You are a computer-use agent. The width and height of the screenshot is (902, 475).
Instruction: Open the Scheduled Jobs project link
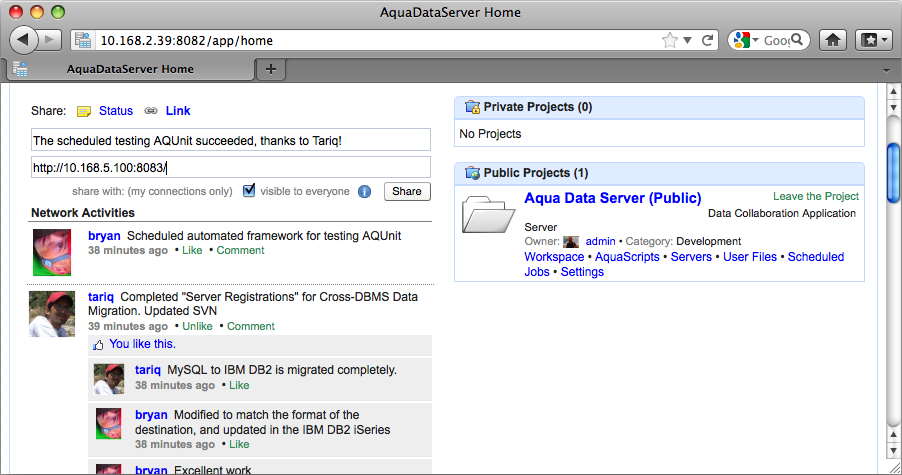tap(816, 257)
